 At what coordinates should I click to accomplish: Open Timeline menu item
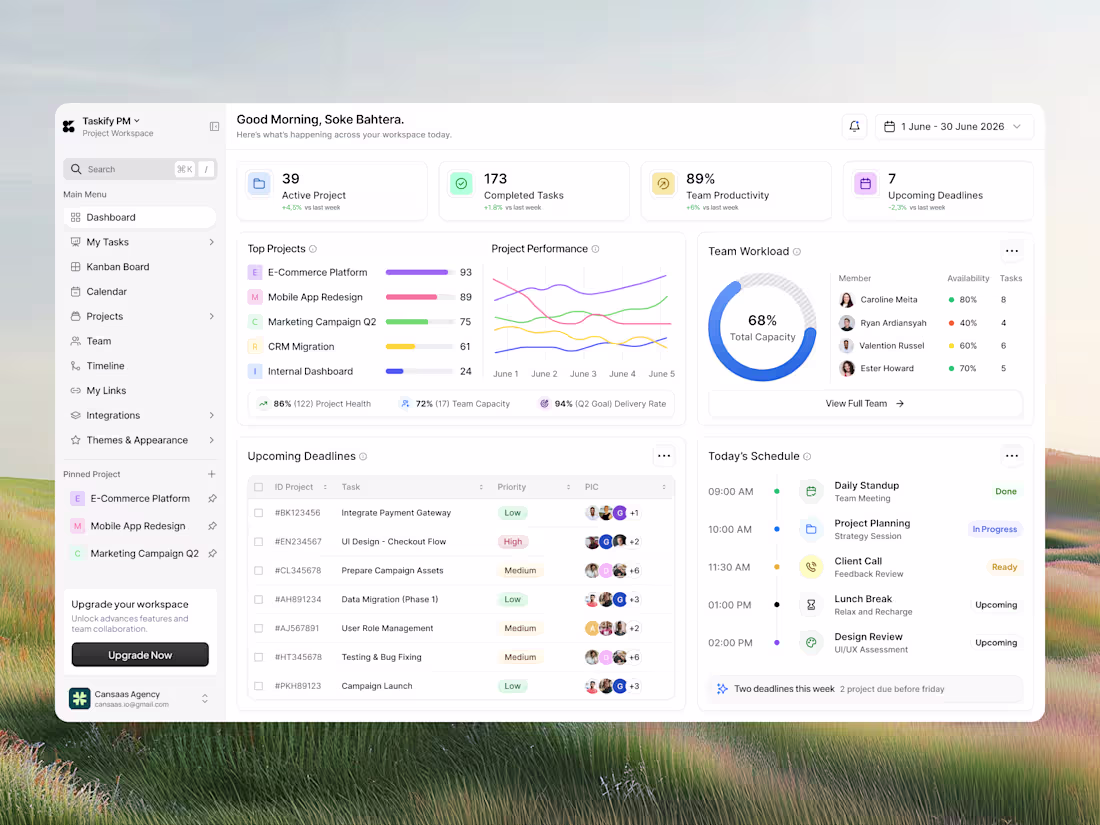tap(140, 365)
